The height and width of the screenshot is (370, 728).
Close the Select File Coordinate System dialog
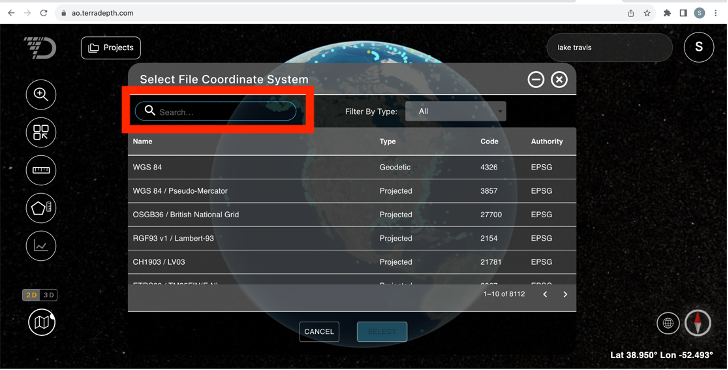[559, 79]
